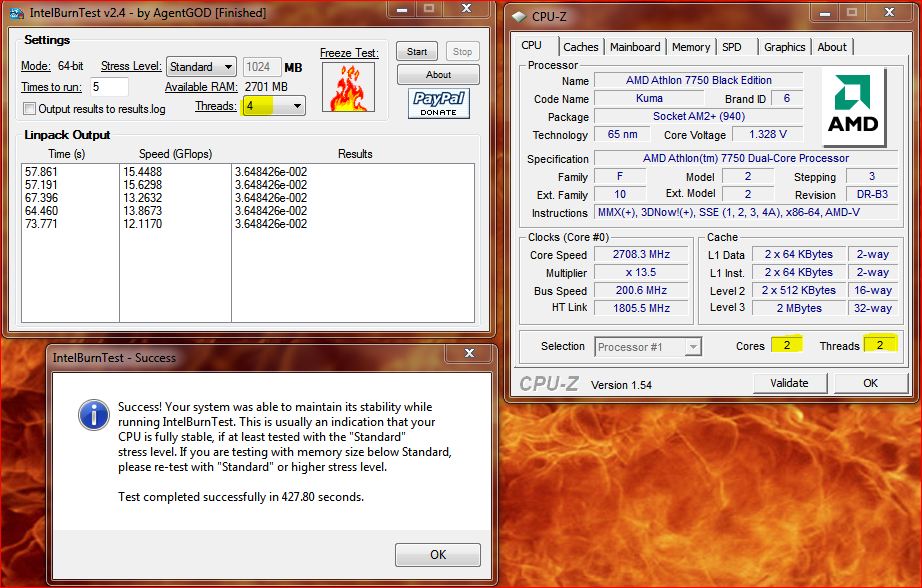Switch to the Graphics tab
This screenshot has height=588, width=922.
[x=784, y=47]
